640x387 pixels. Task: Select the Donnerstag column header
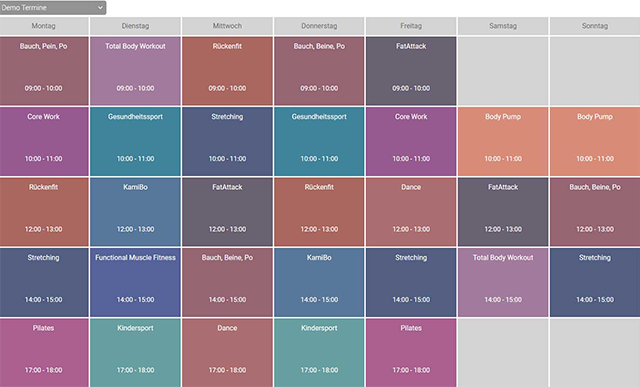pyautogui.click(x=319, y=26)
